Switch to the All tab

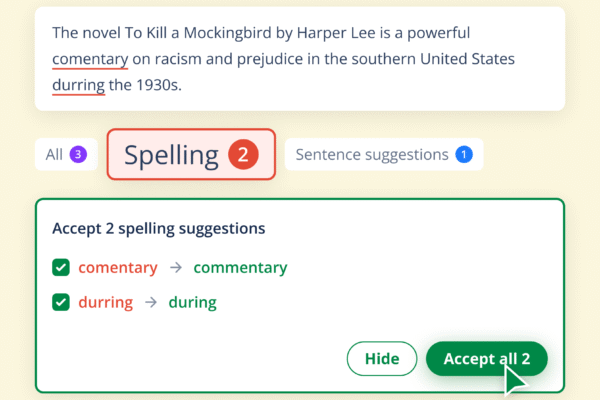pyautogui.click(x=66, y=155)
